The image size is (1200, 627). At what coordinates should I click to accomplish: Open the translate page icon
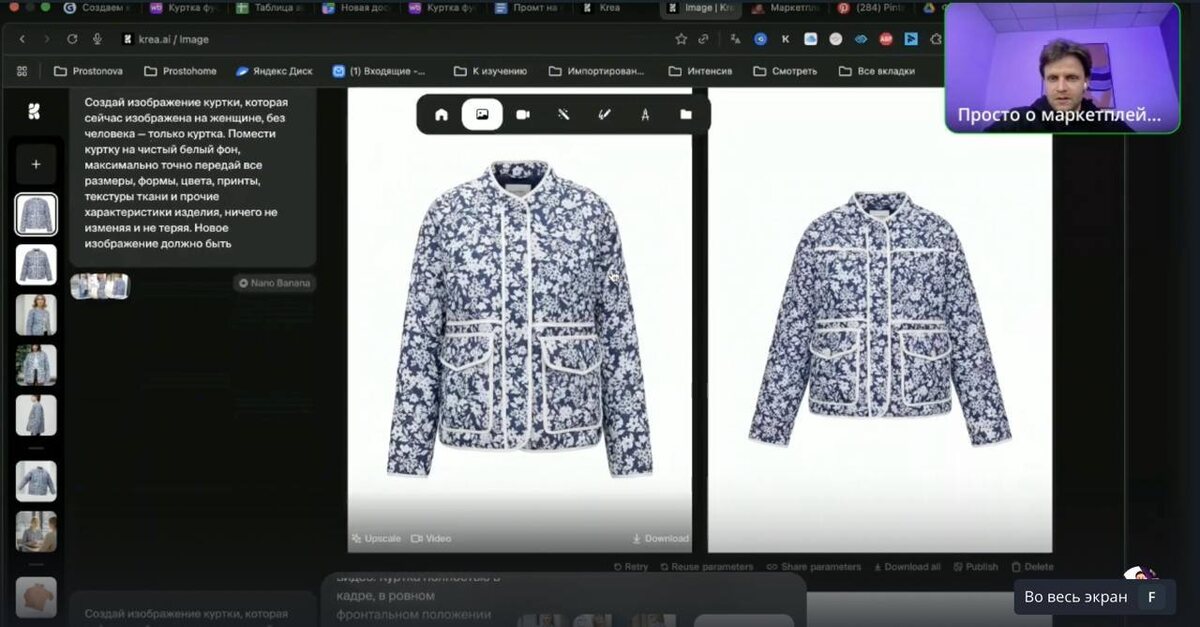(735, 39)
